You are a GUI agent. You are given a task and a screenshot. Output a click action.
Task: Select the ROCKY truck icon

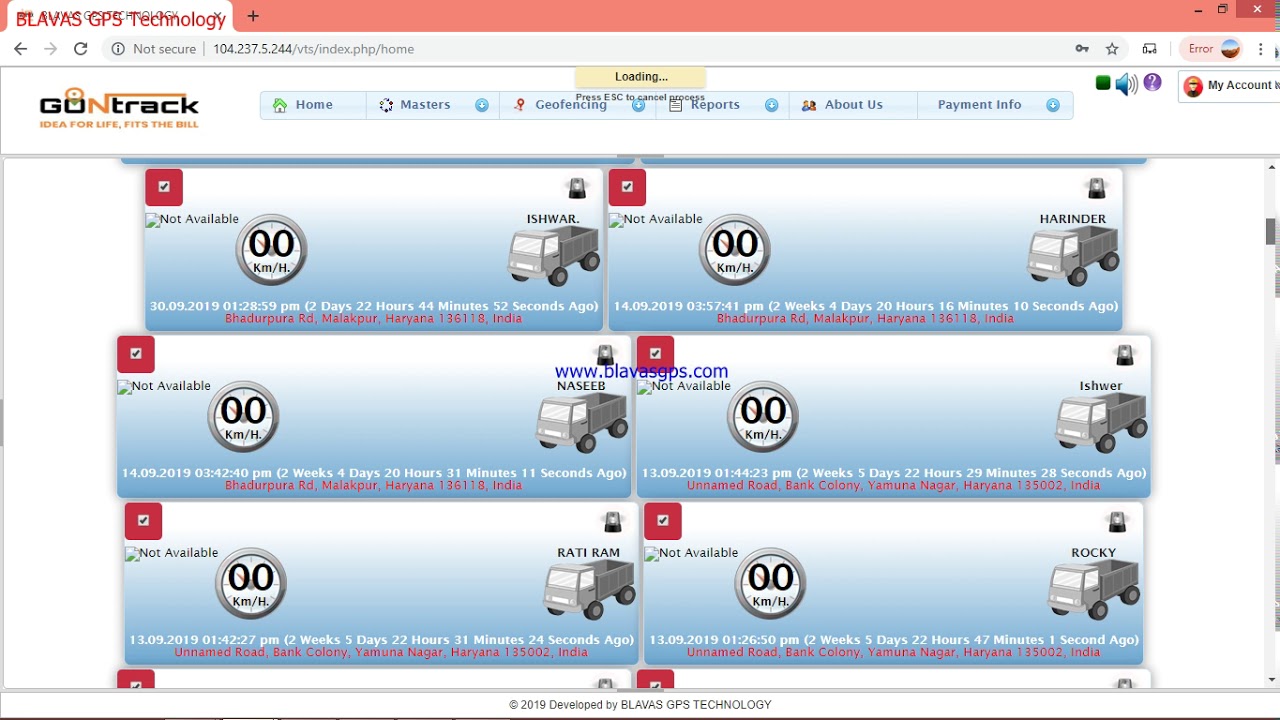click(1093, 590)
